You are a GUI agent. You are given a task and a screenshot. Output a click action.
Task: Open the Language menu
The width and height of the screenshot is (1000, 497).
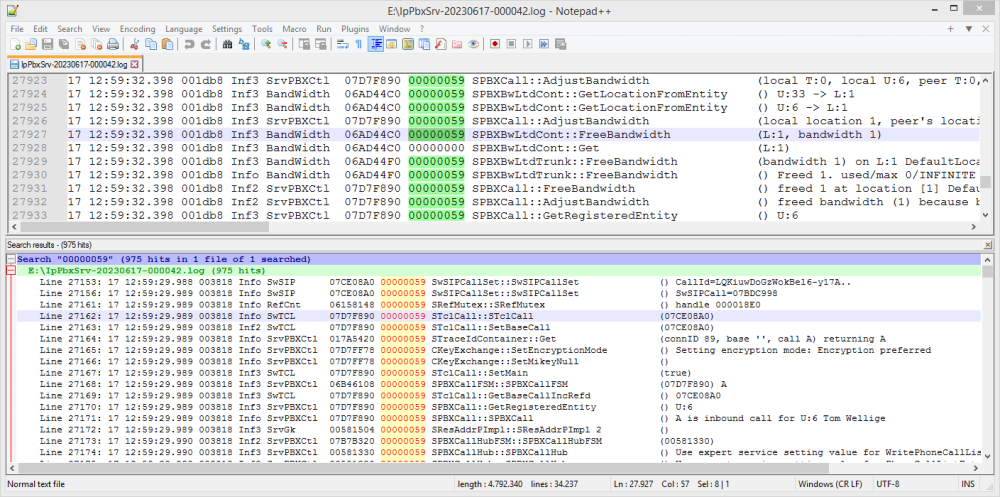[x=184, y=29]
